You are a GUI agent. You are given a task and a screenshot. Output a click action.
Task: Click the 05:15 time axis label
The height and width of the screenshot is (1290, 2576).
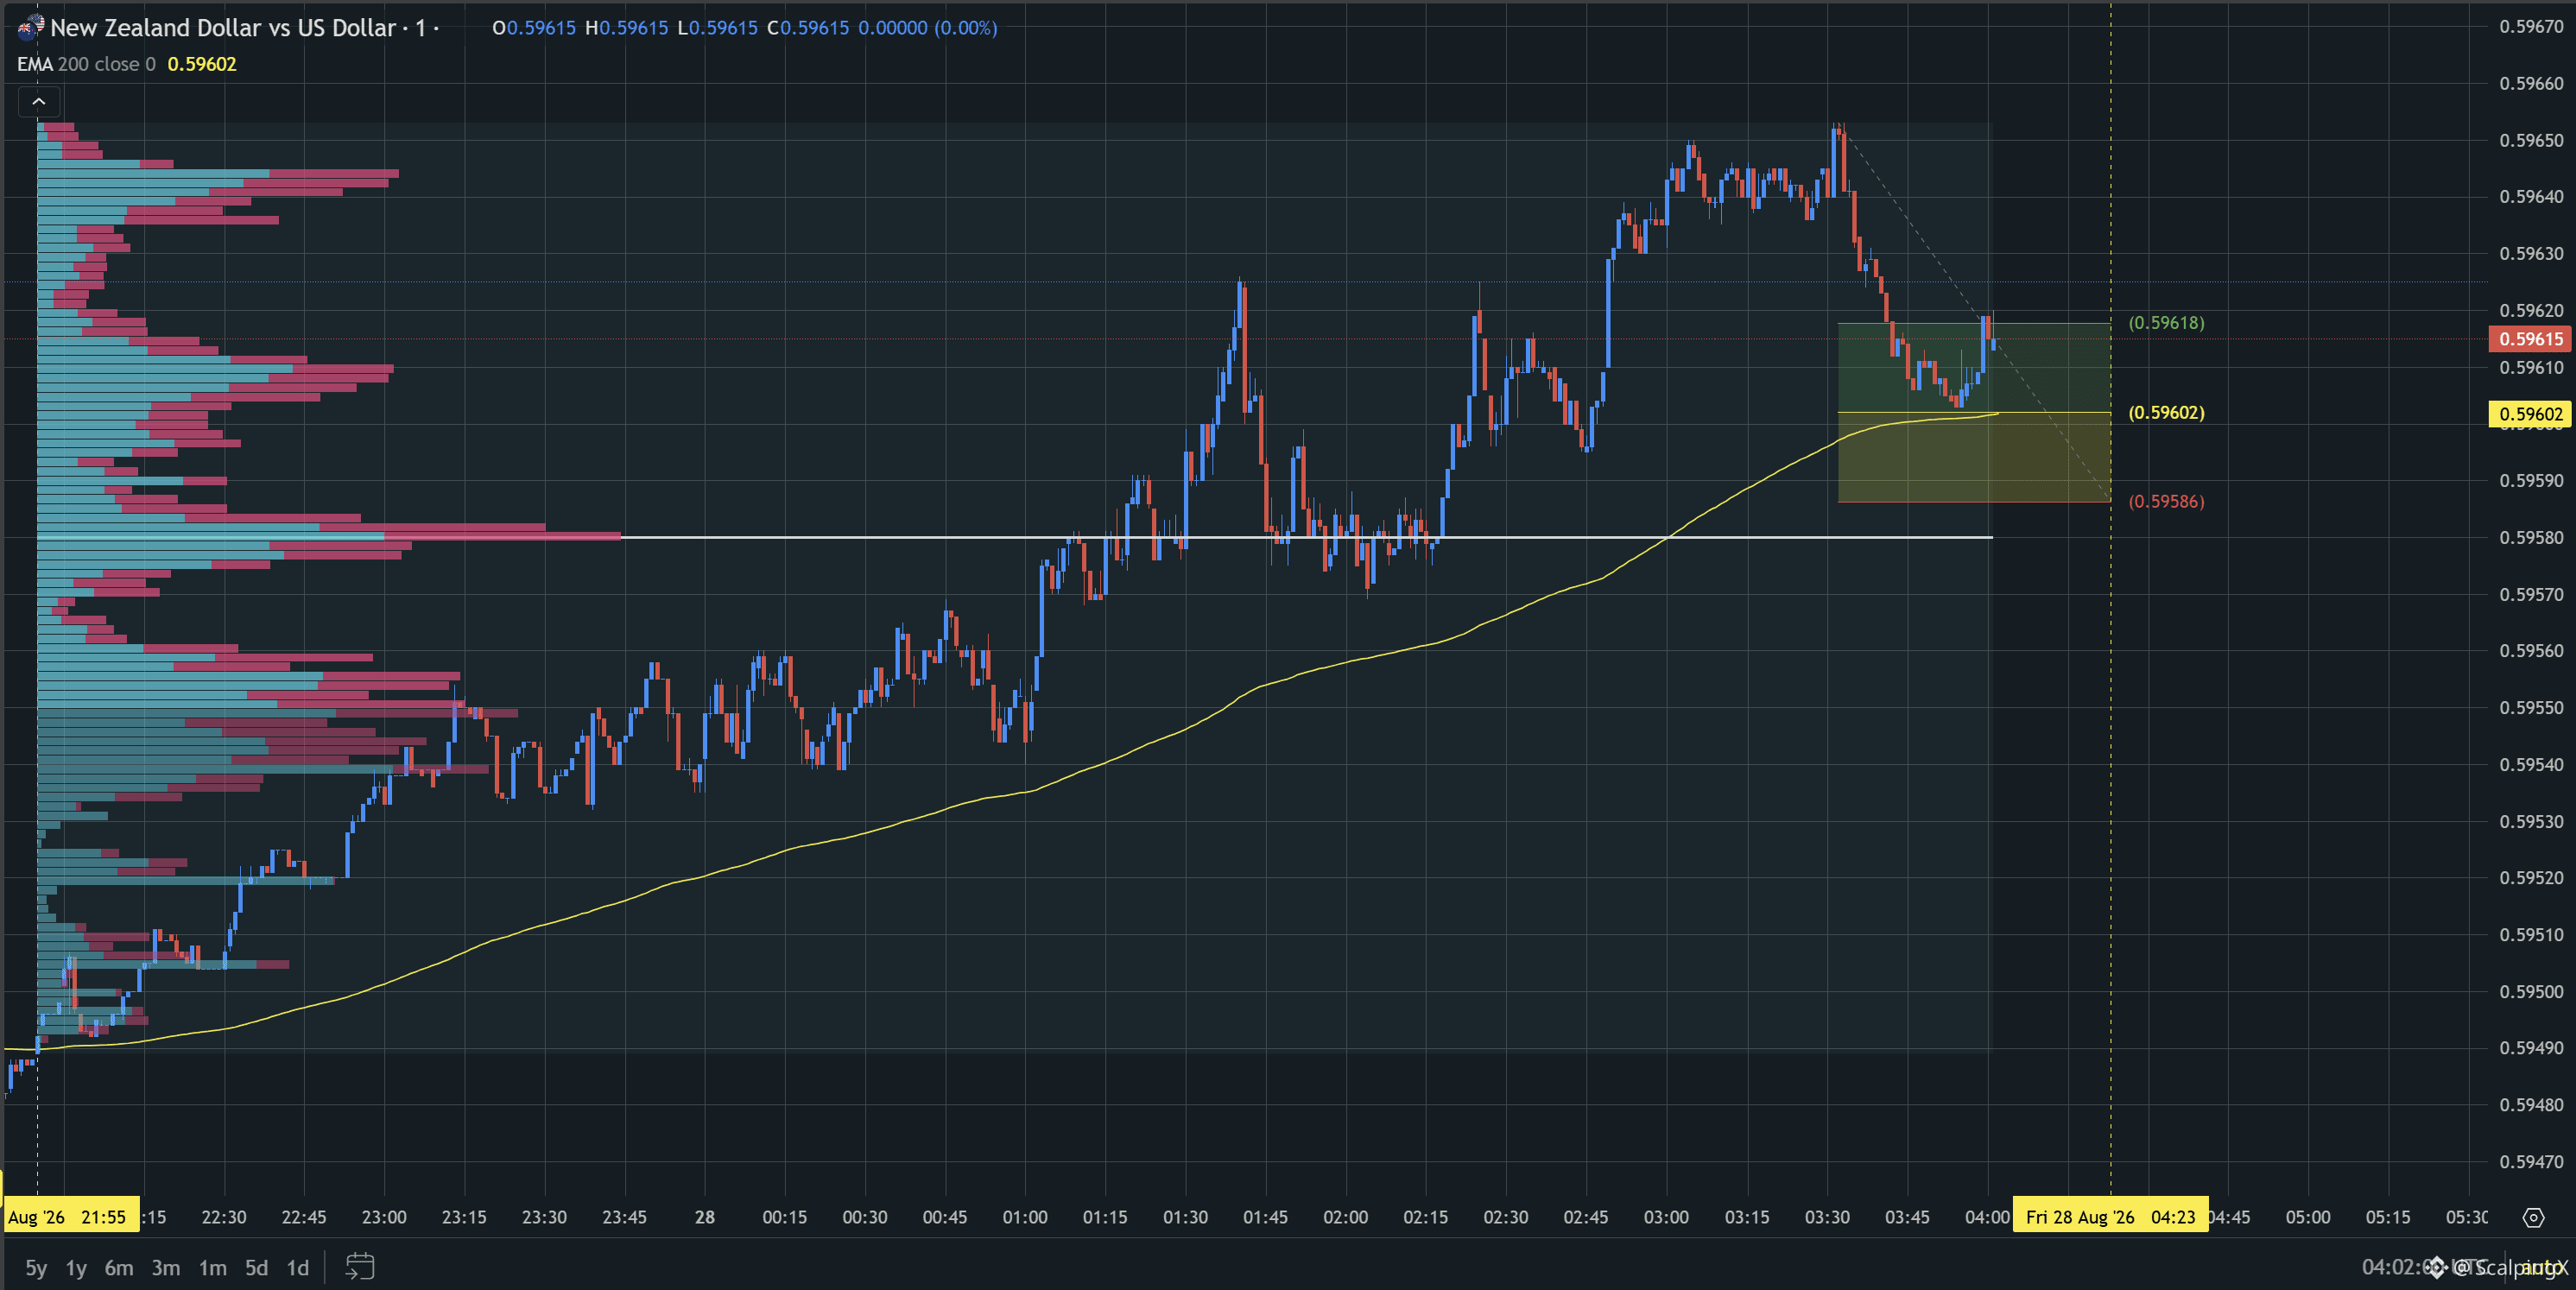click(x=2388, y=1217)
